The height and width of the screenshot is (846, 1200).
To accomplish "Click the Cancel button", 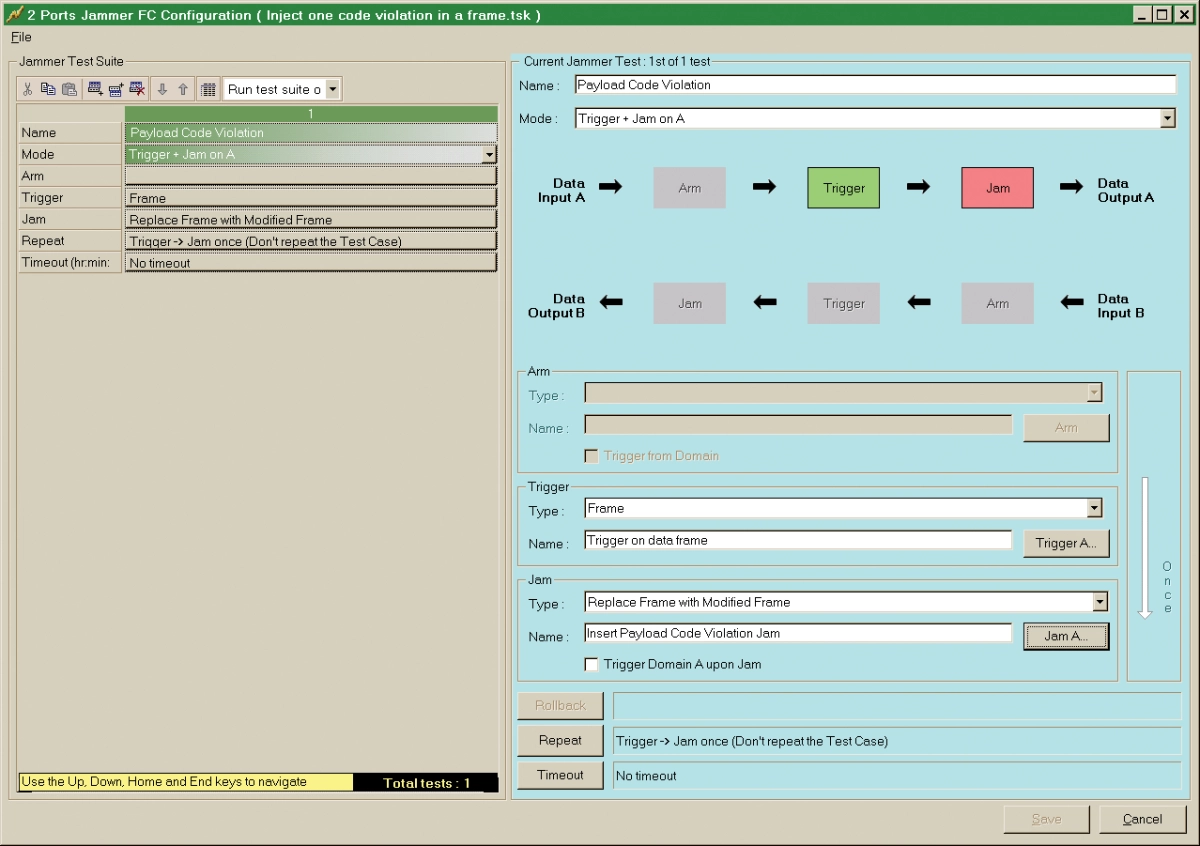I will tap(1142, 819).
